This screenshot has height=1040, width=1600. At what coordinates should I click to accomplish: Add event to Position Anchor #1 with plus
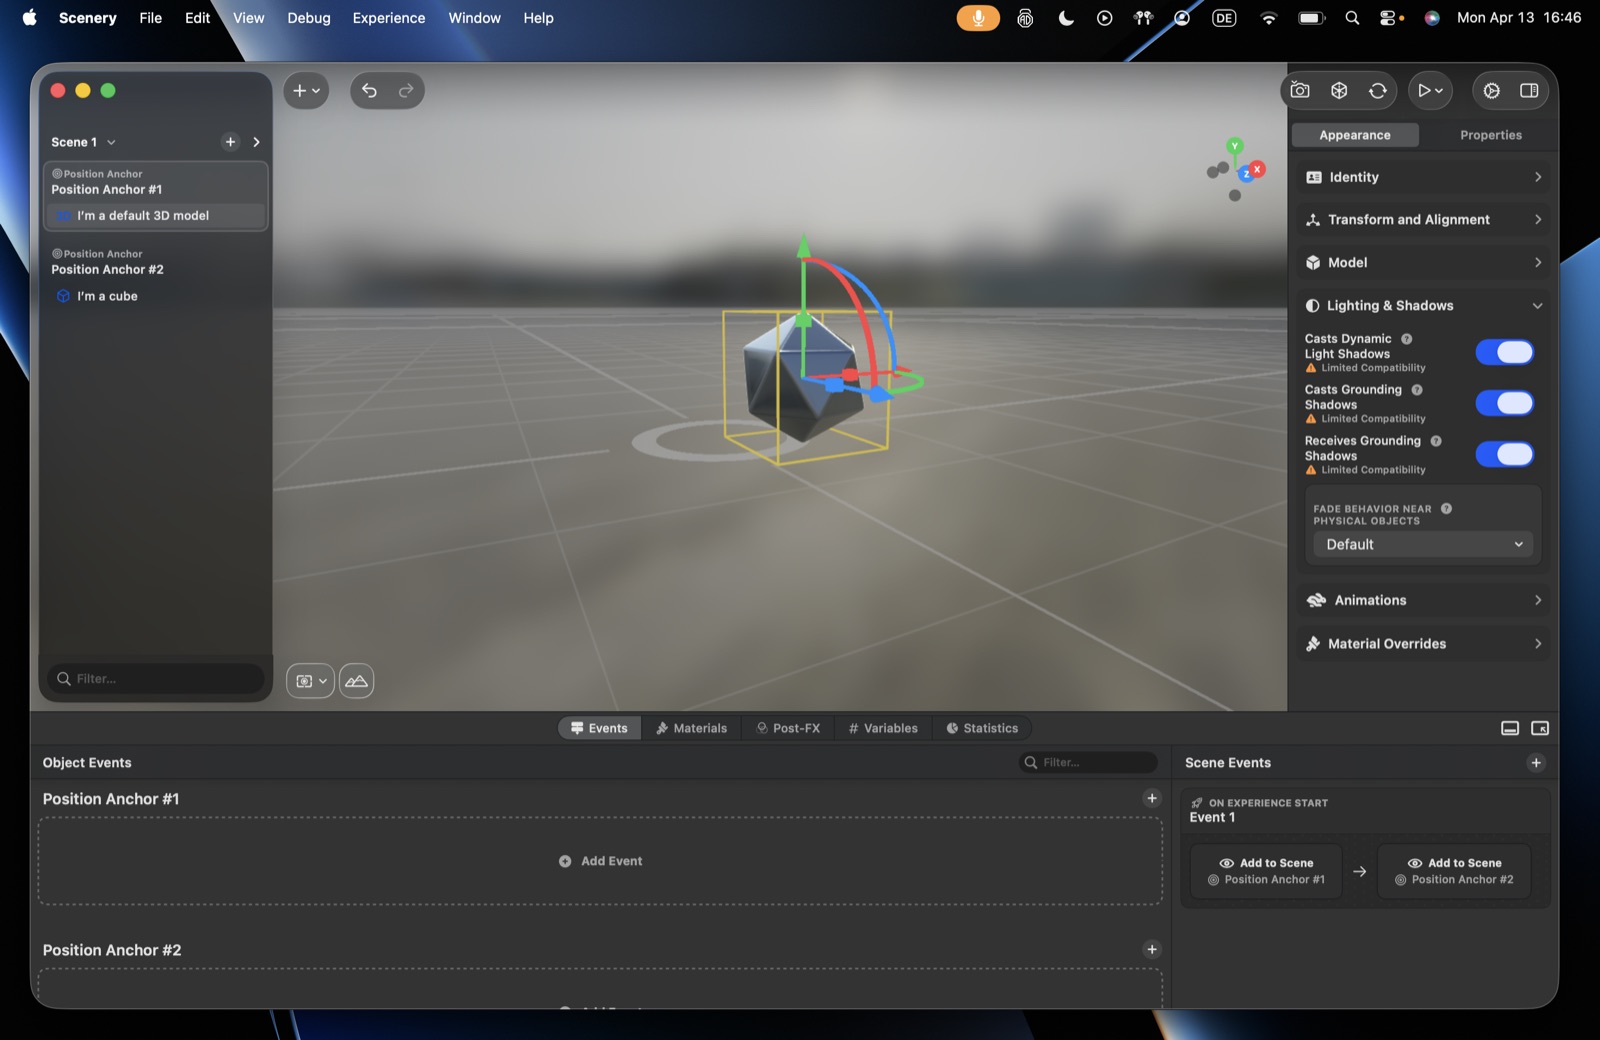[x=1152, y=799]
